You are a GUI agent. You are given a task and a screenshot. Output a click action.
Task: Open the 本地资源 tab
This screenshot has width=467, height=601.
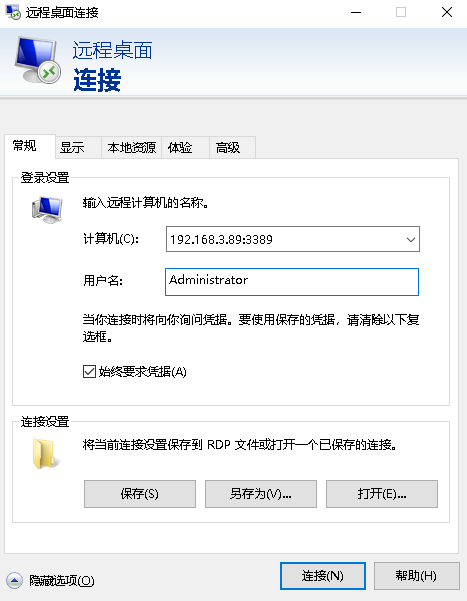(132, 148)
